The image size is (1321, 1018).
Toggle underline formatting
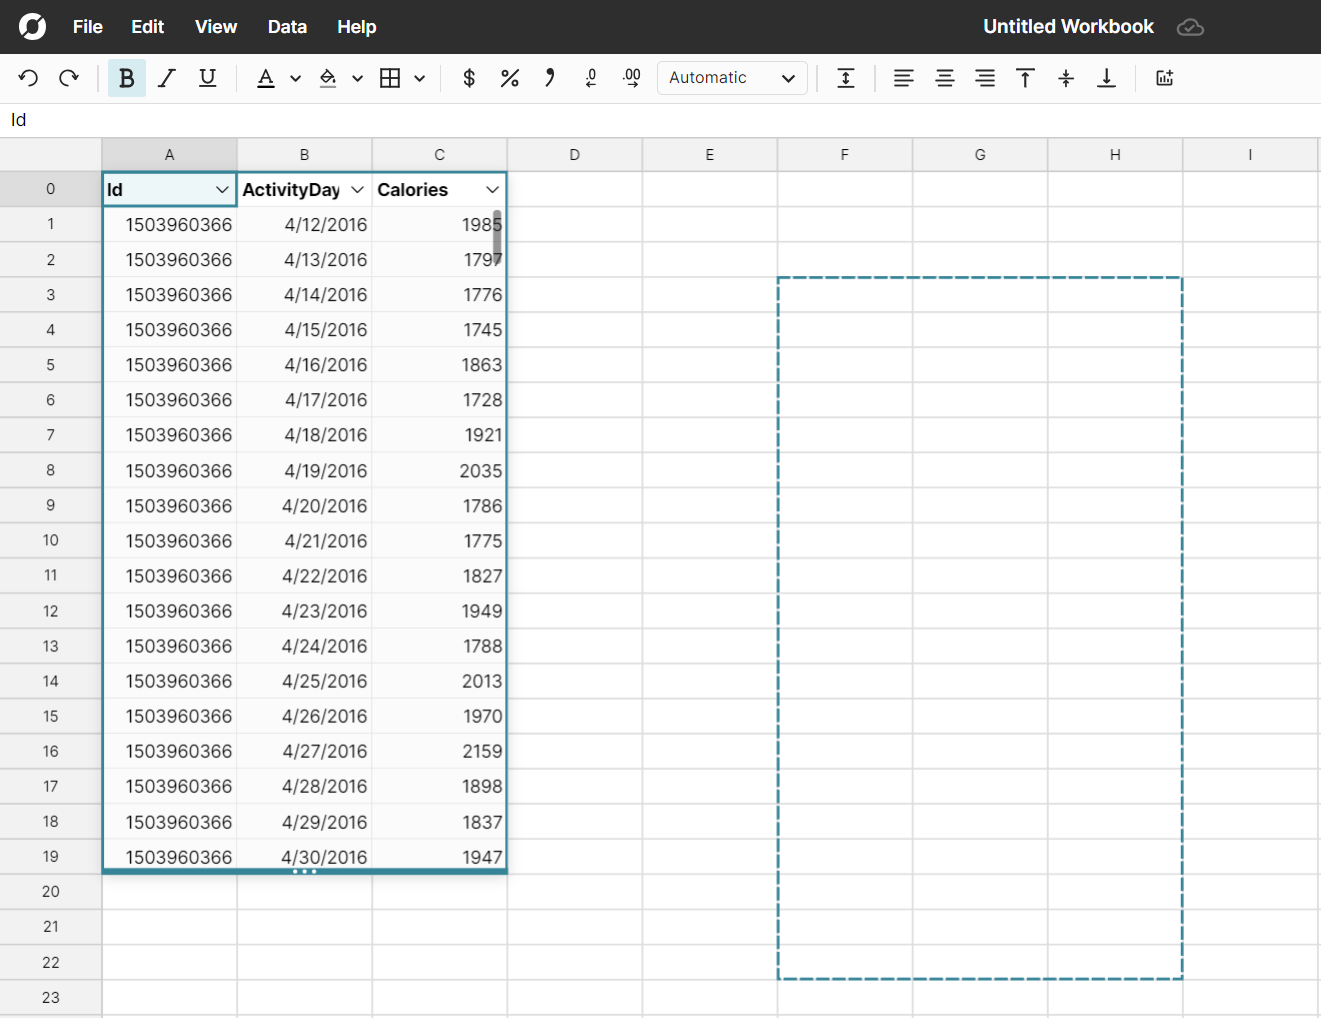(208, 78)
